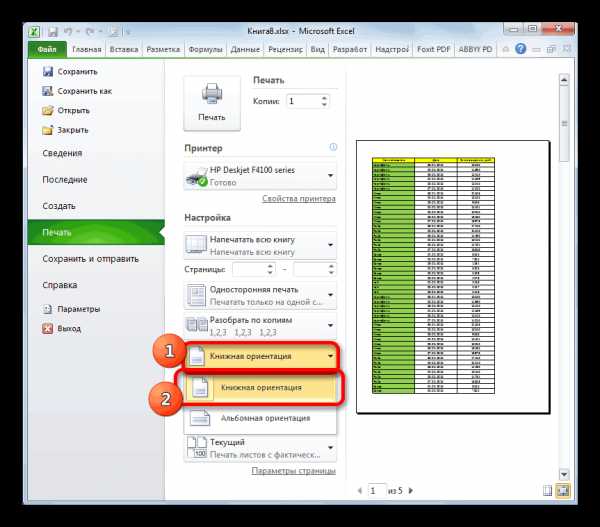
Task: Select the Печать section in sidebar
Action: 96,232
